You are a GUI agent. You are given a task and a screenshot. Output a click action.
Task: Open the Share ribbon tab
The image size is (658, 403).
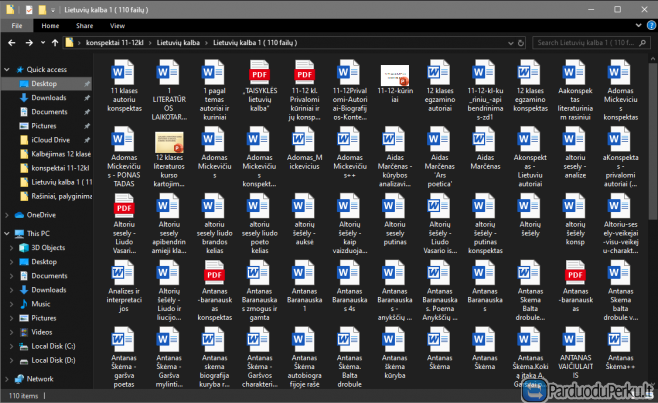pos(84,25)
